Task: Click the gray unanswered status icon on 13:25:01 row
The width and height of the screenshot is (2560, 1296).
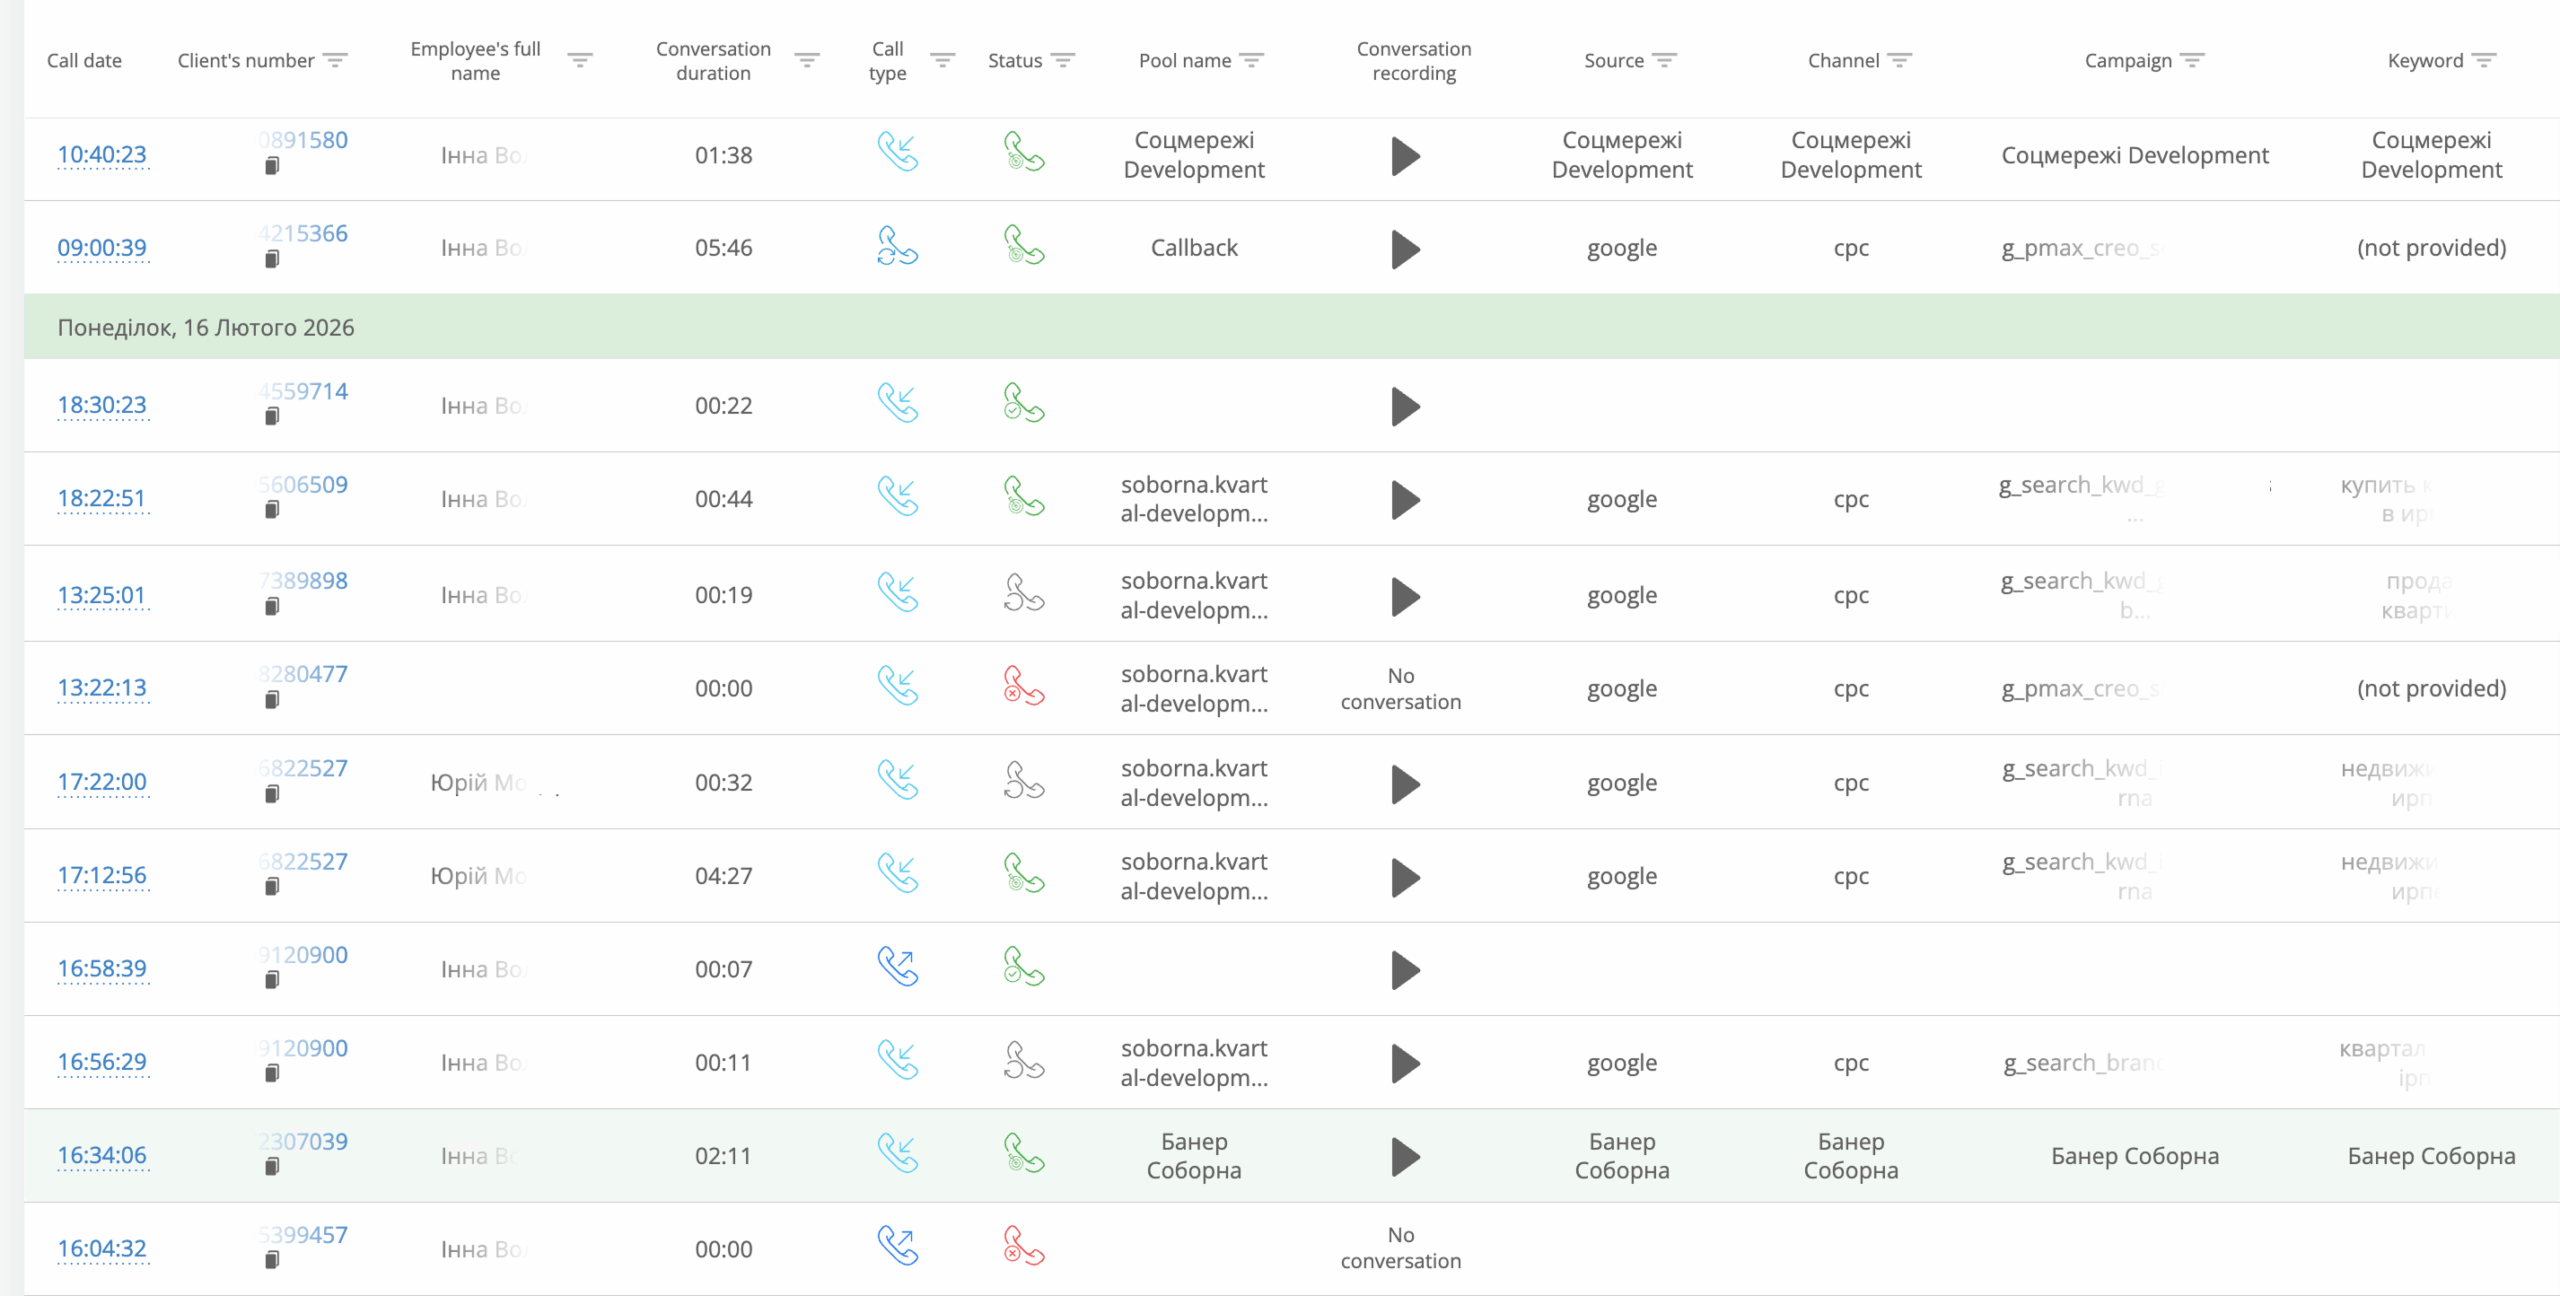Action: tap(1023, 594)
